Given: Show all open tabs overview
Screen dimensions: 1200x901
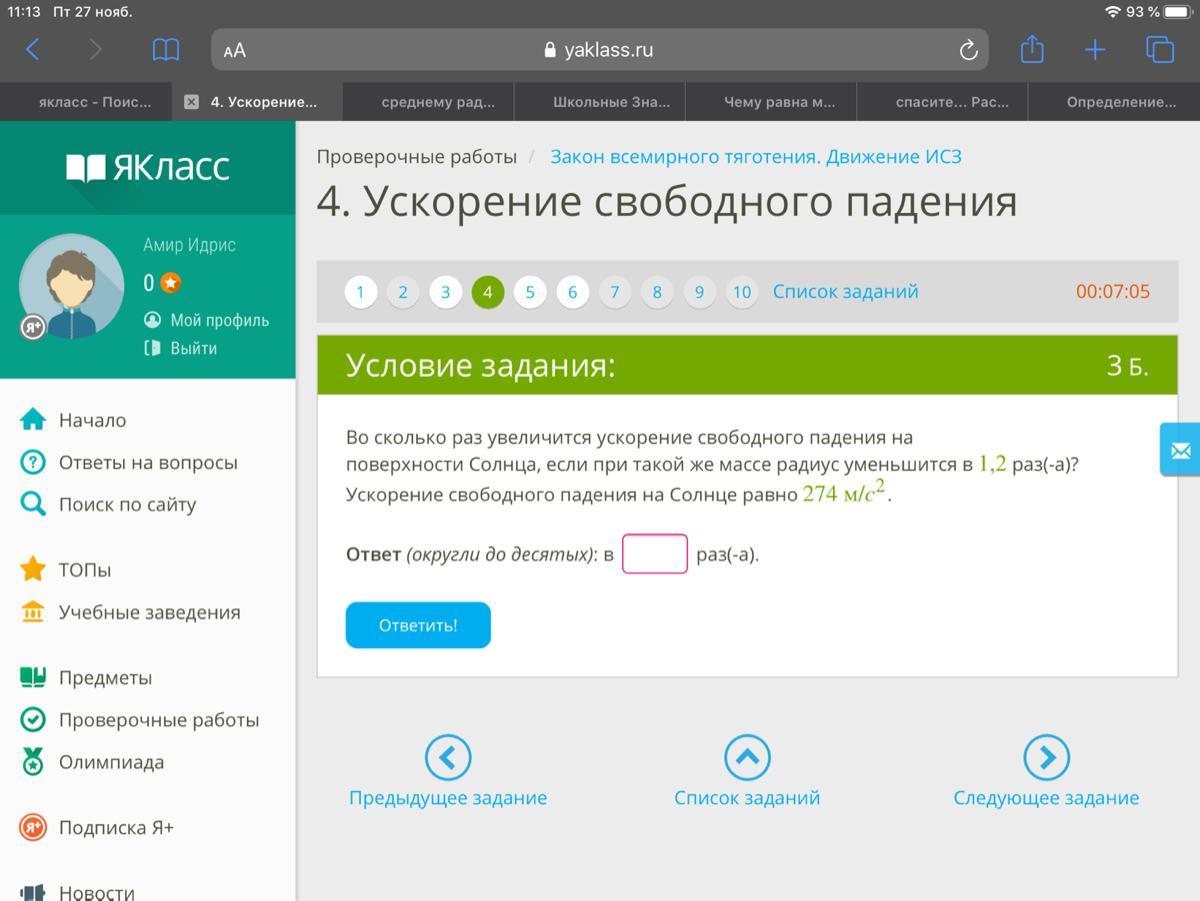Looking at the screenshot, I should (x=1159, y=50).
